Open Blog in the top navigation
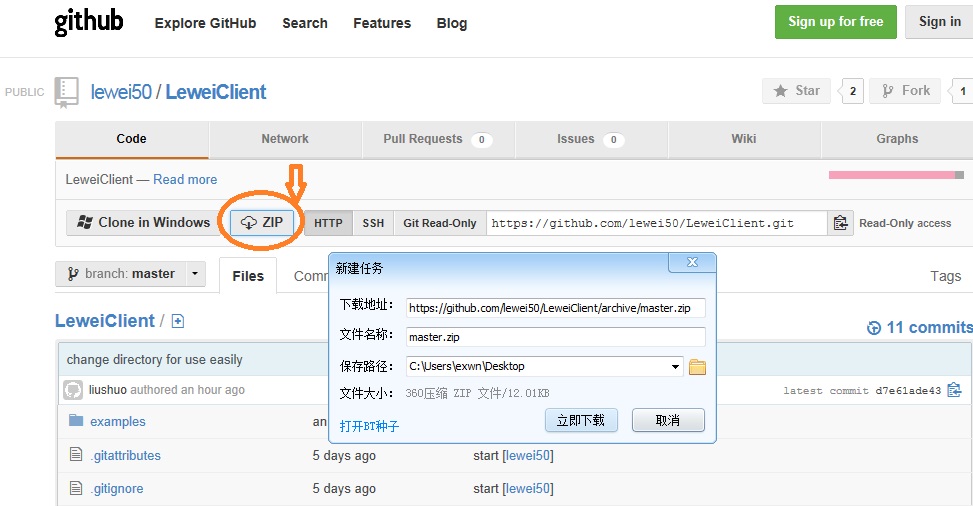 coord(452,24)
